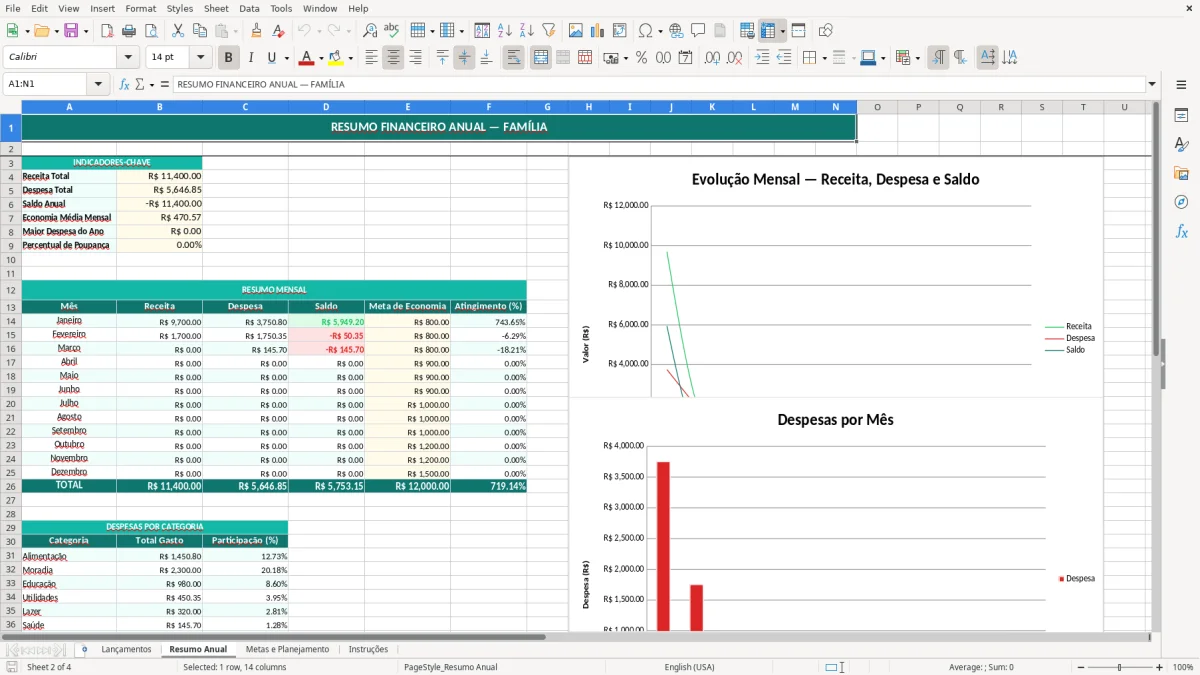Toggle Align Right

415,58
